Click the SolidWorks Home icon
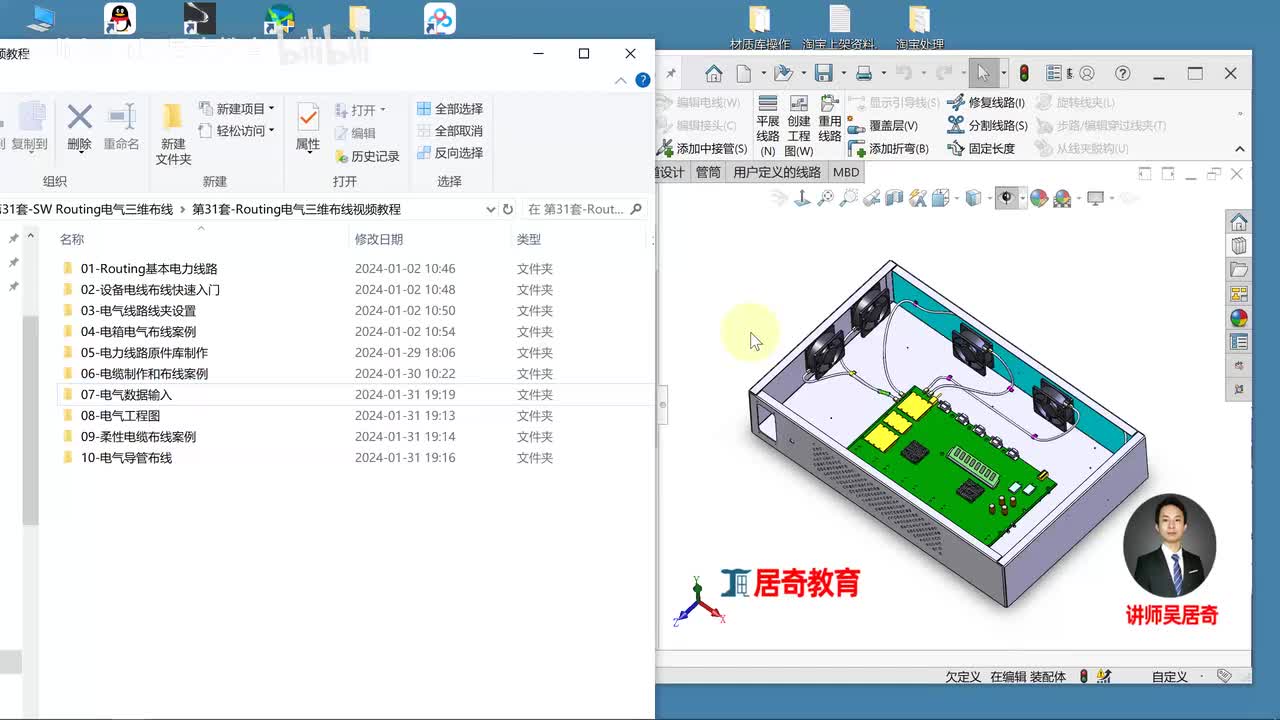This screenshot has width=1280, height=720. tap(713, 73)
